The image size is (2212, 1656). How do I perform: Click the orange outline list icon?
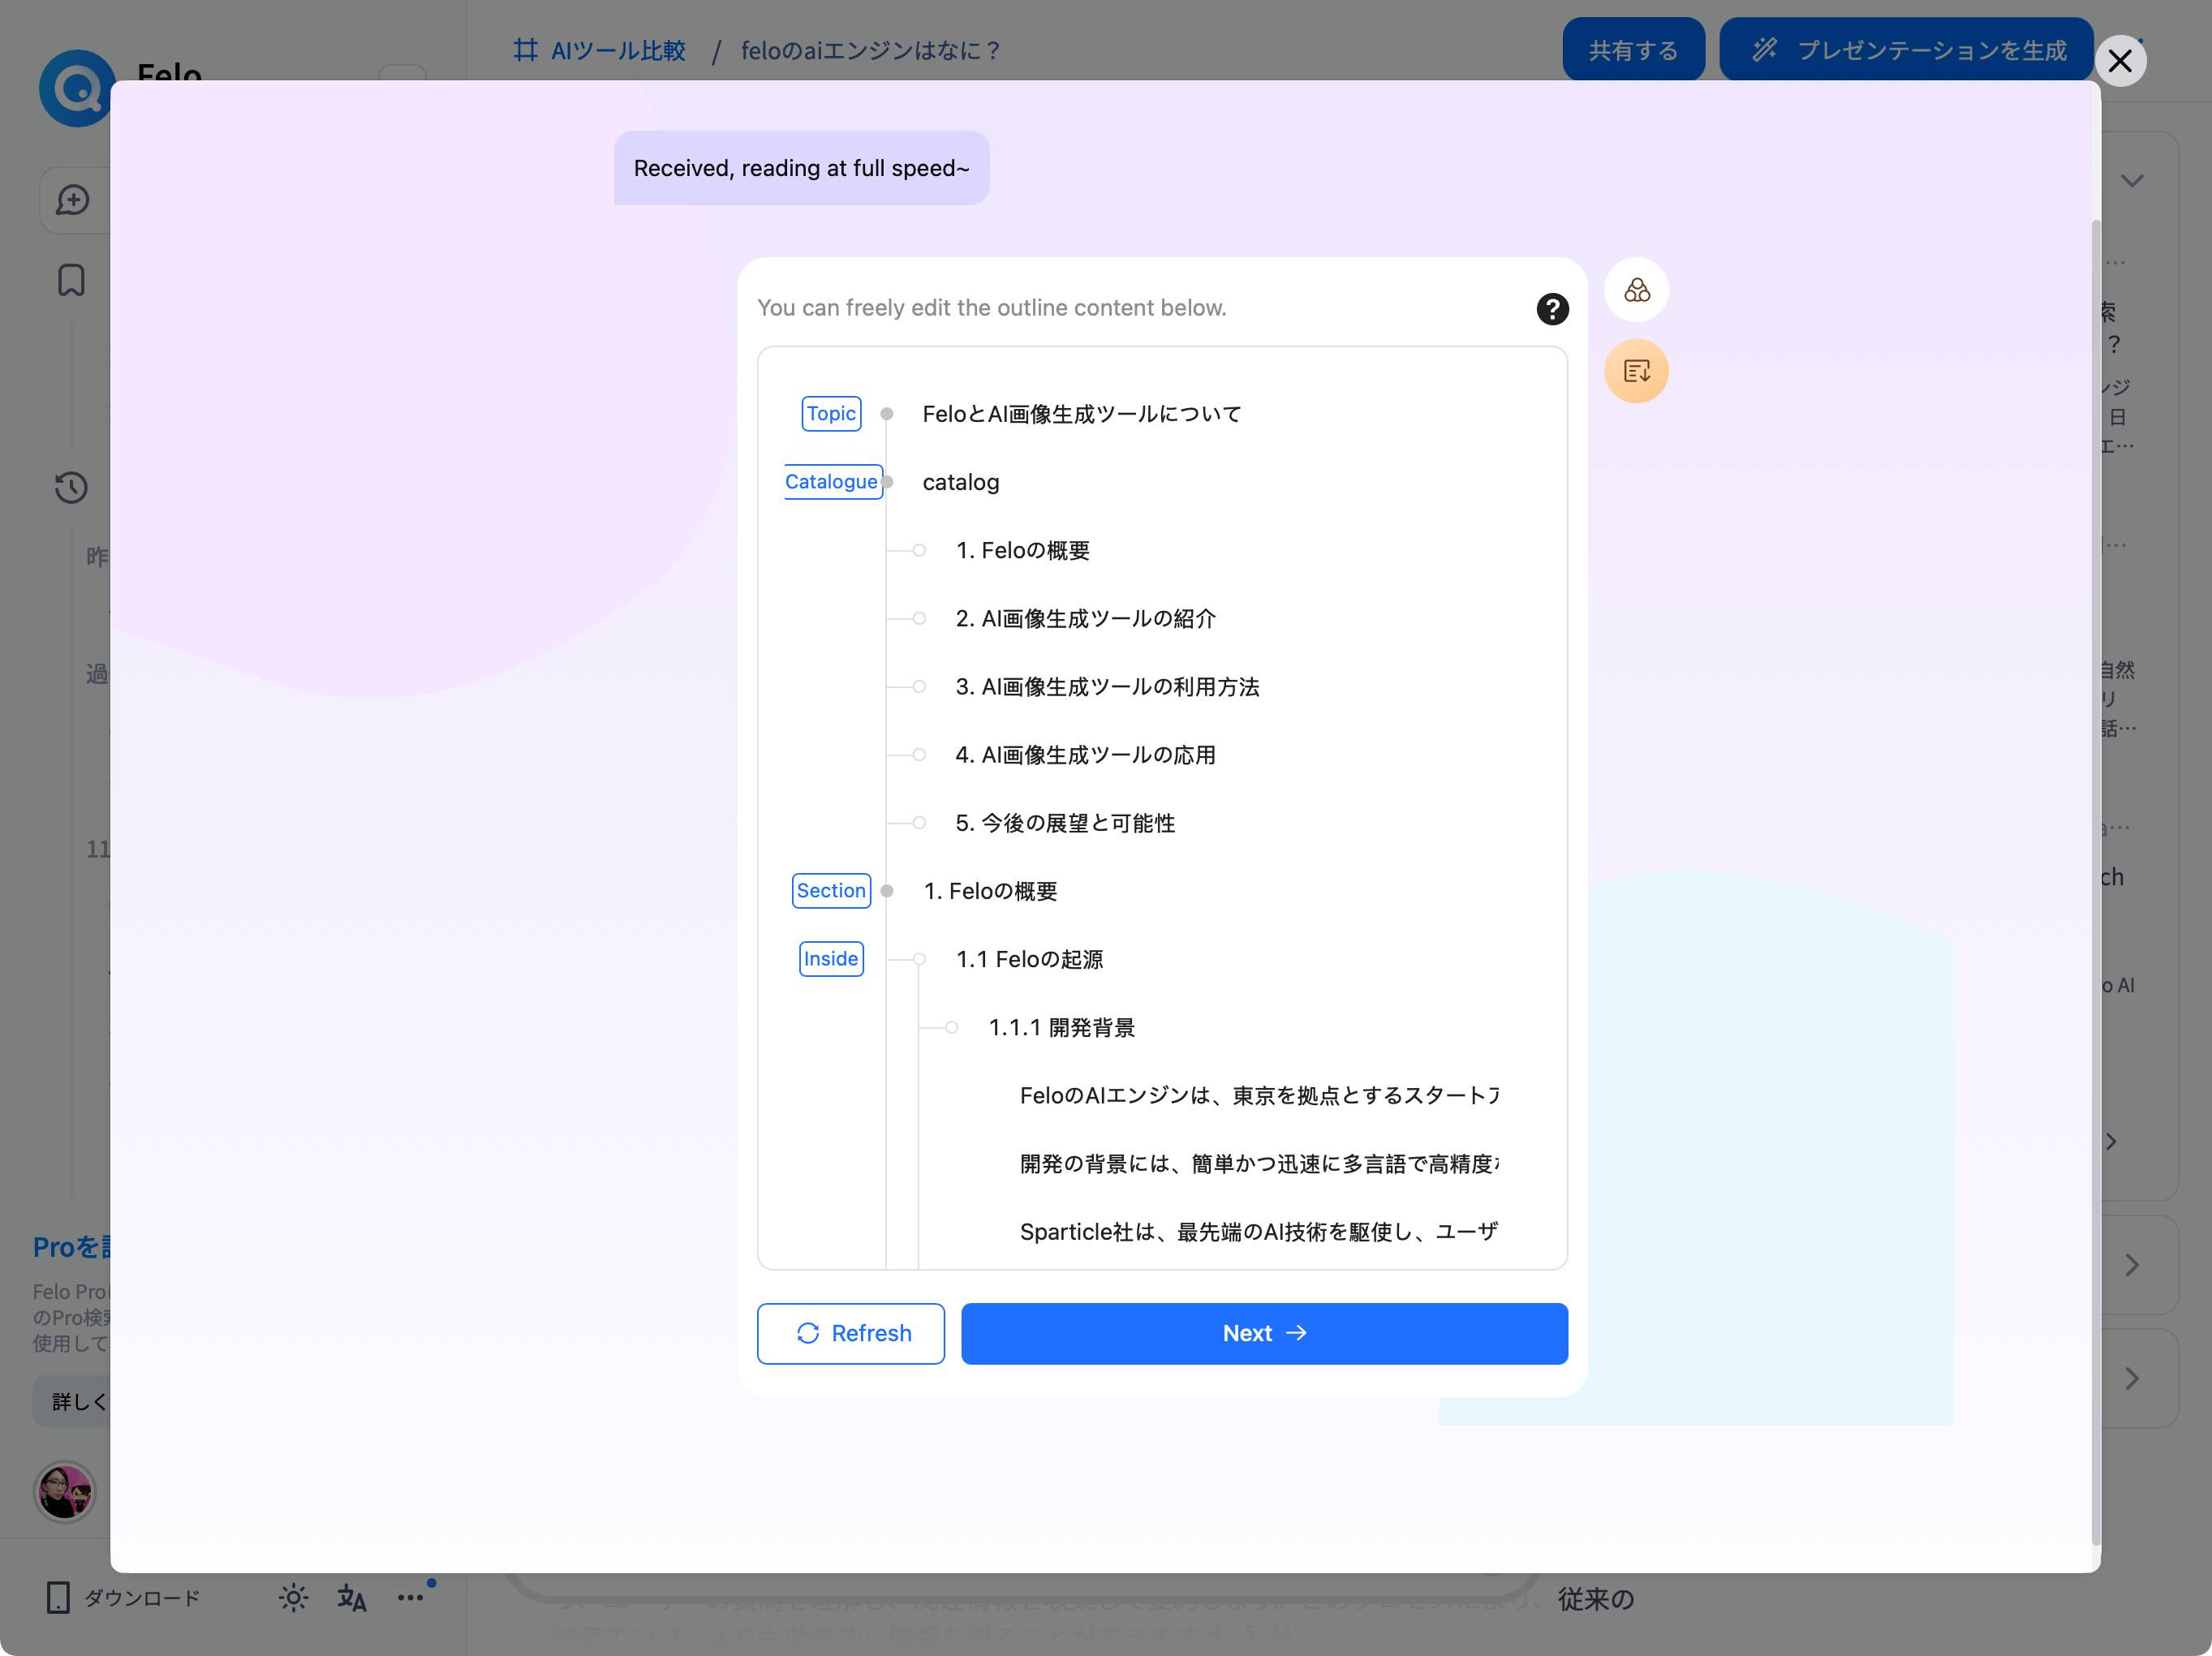coord(1636,371)
